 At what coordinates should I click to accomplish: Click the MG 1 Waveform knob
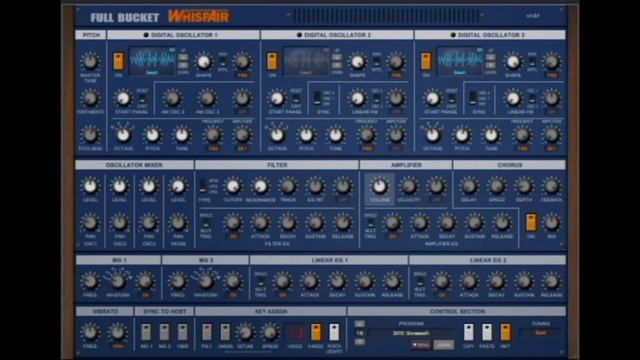[118, 281]
